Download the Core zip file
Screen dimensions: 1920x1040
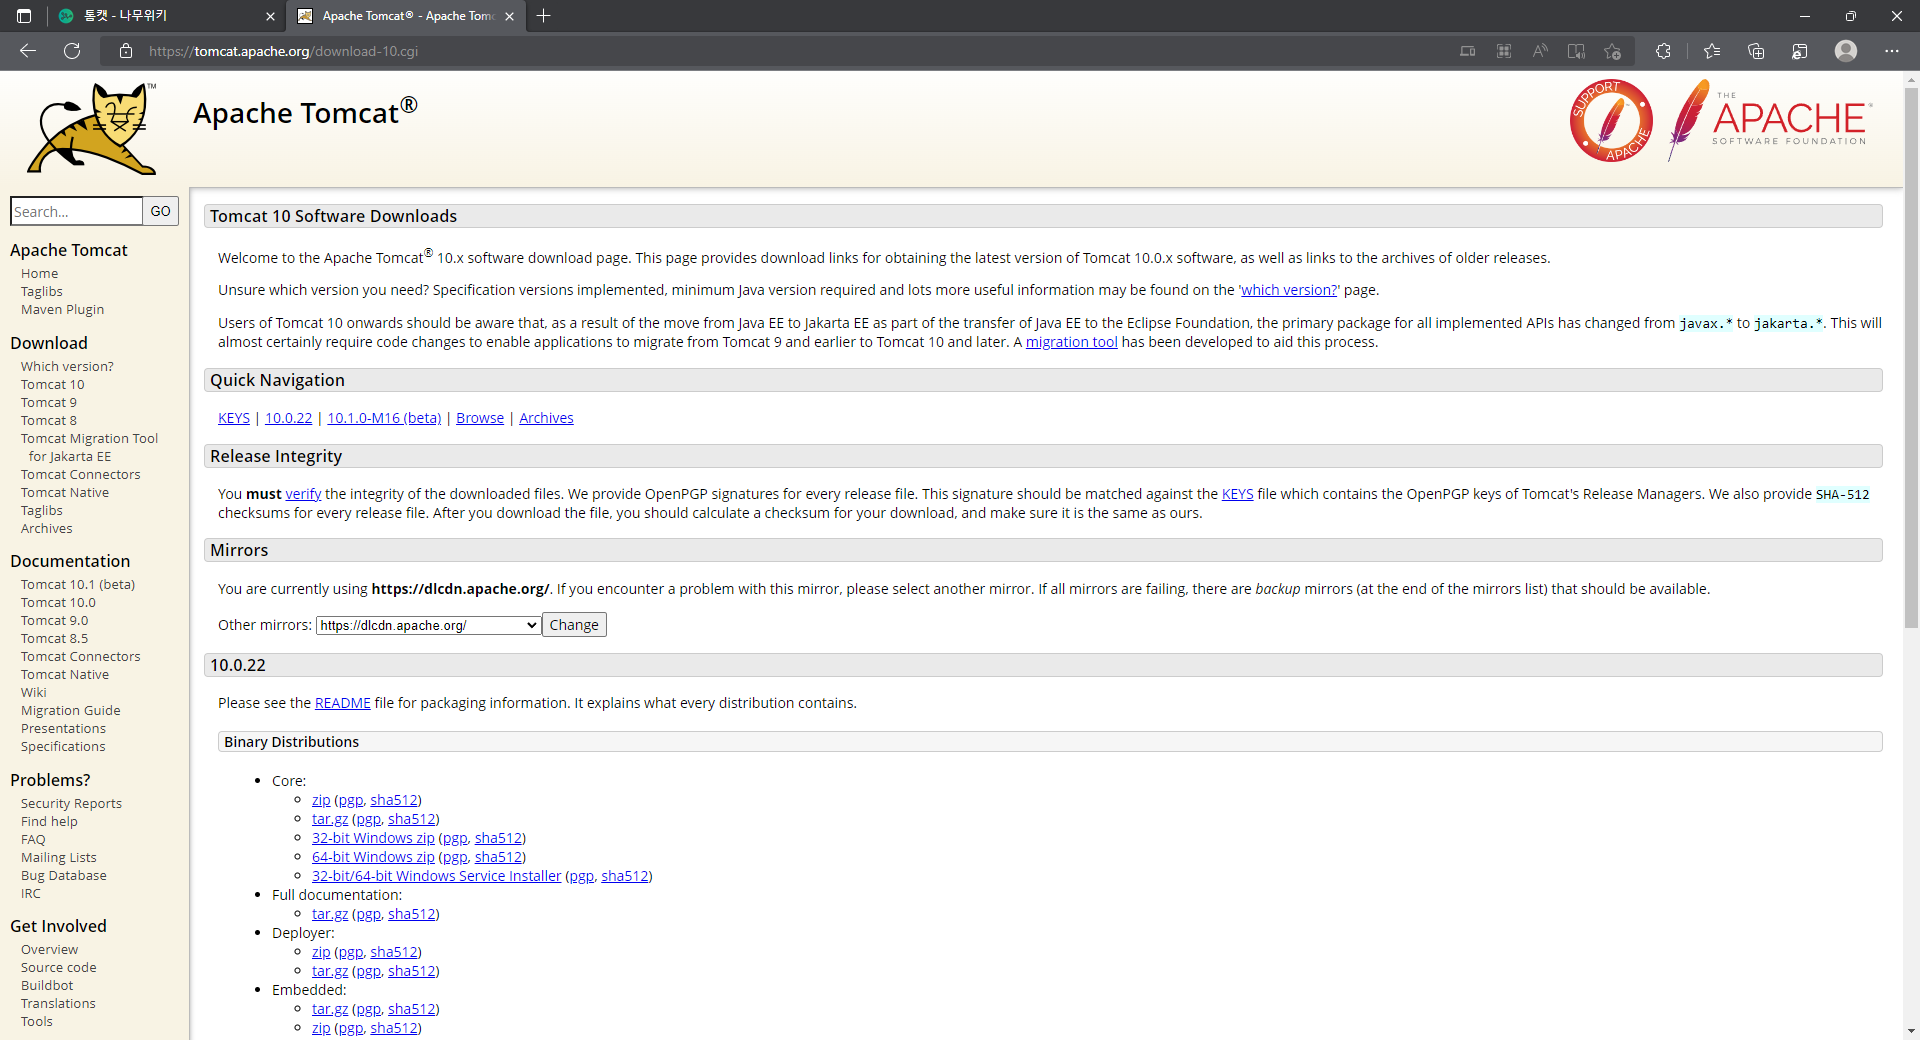click(x=321, y=800)
